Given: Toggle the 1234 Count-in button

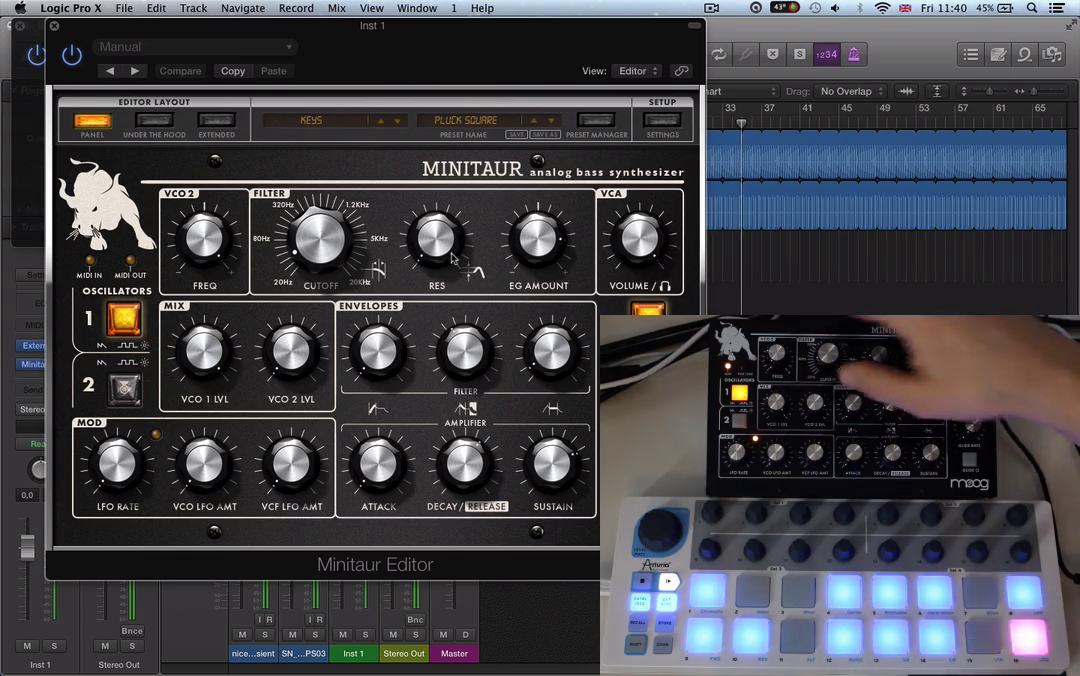Looking at the screenshot, I should pyautogui.click(x=827, y=54).
